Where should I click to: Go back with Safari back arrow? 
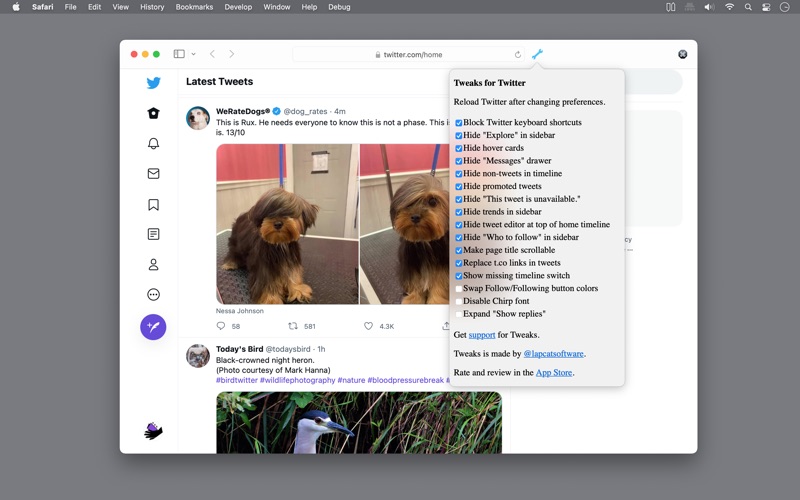(x=212, y=54)
